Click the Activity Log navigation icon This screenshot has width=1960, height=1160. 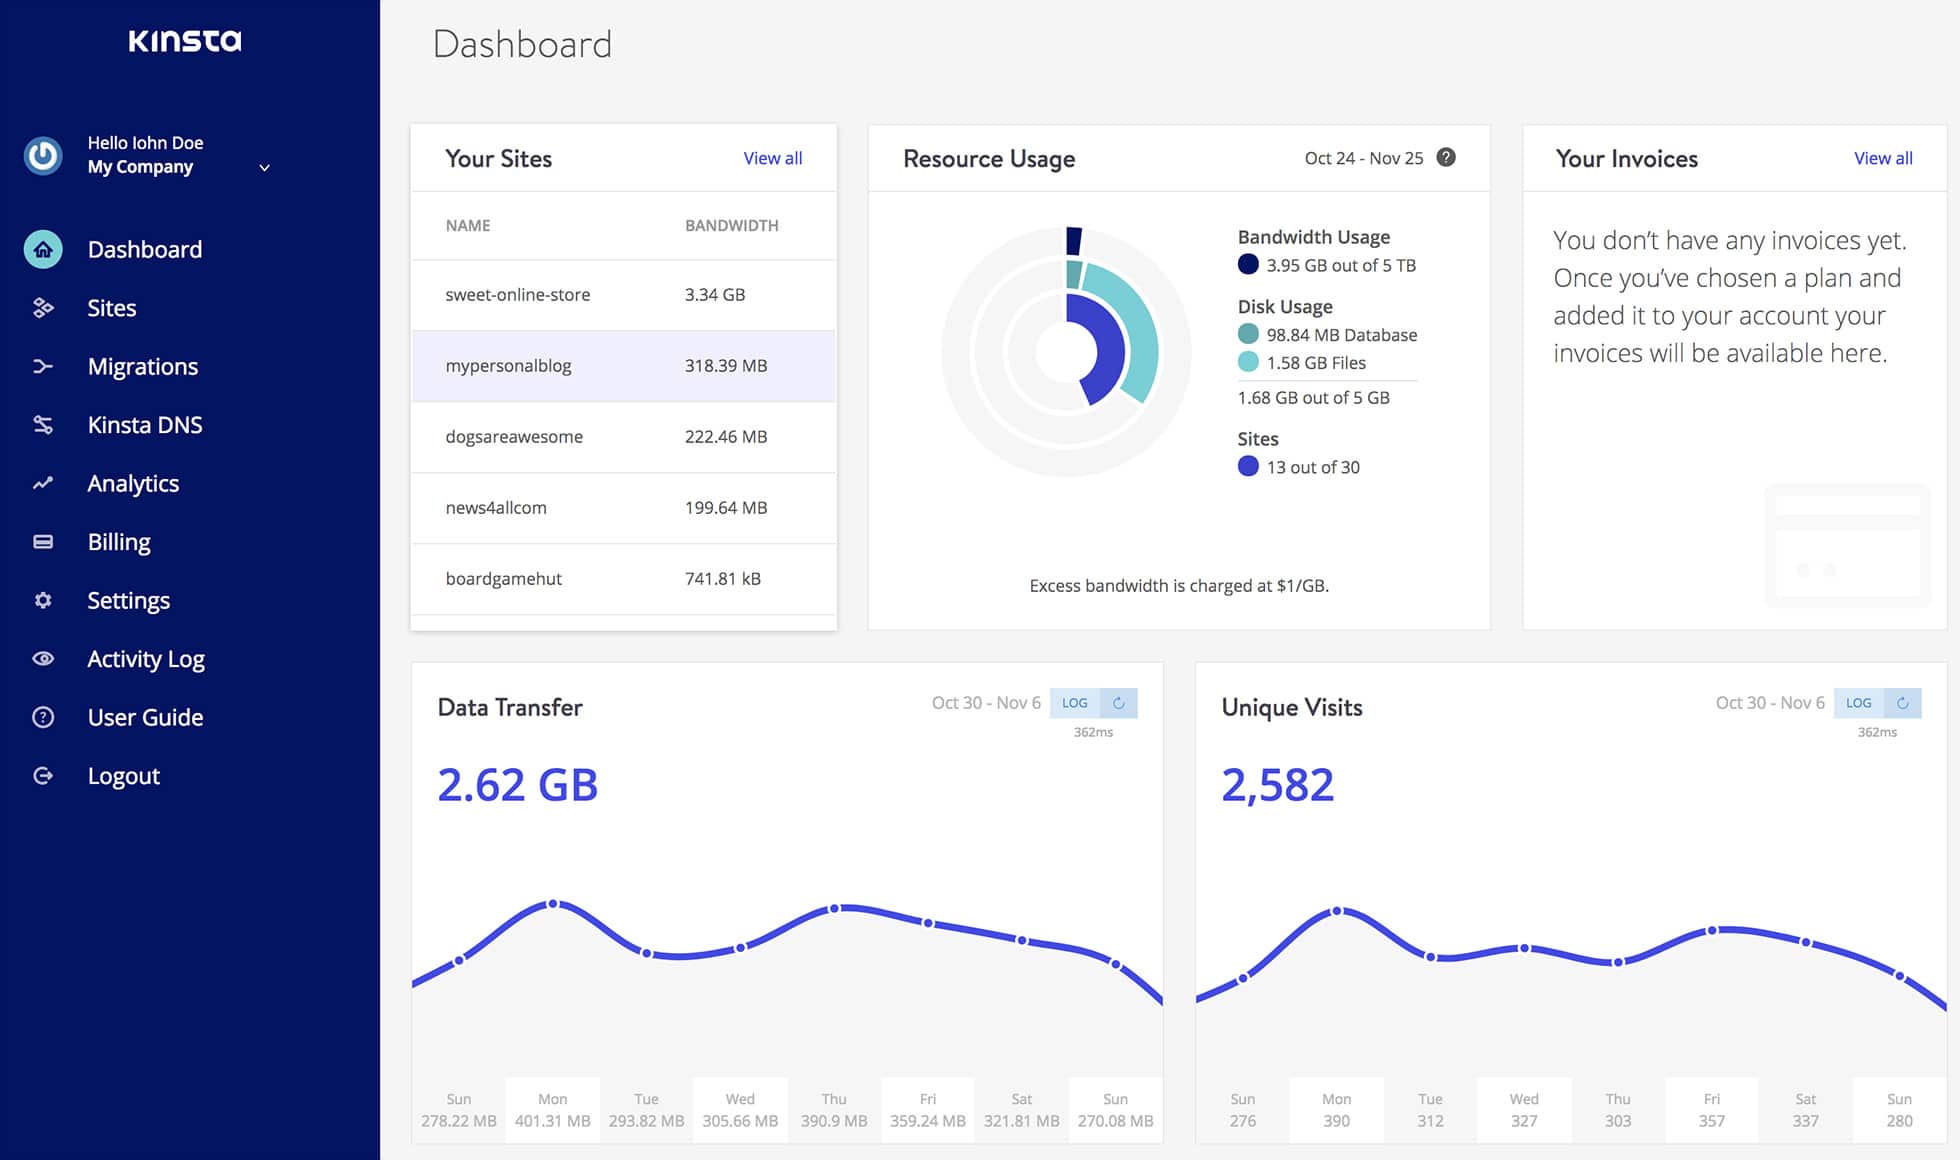[x=41, y=659]
